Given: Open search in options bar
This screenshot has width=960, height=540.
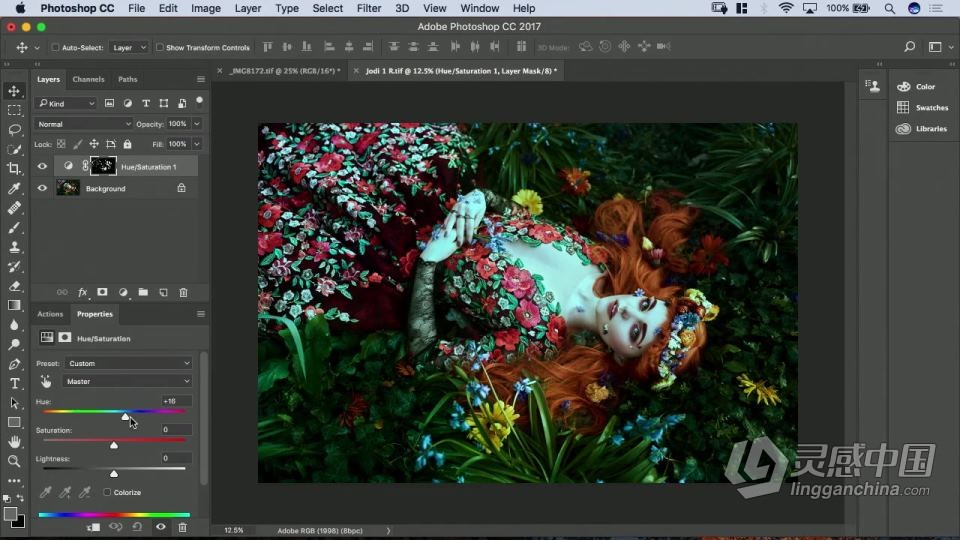Looking at the screenshot, I should click(910, 47).
